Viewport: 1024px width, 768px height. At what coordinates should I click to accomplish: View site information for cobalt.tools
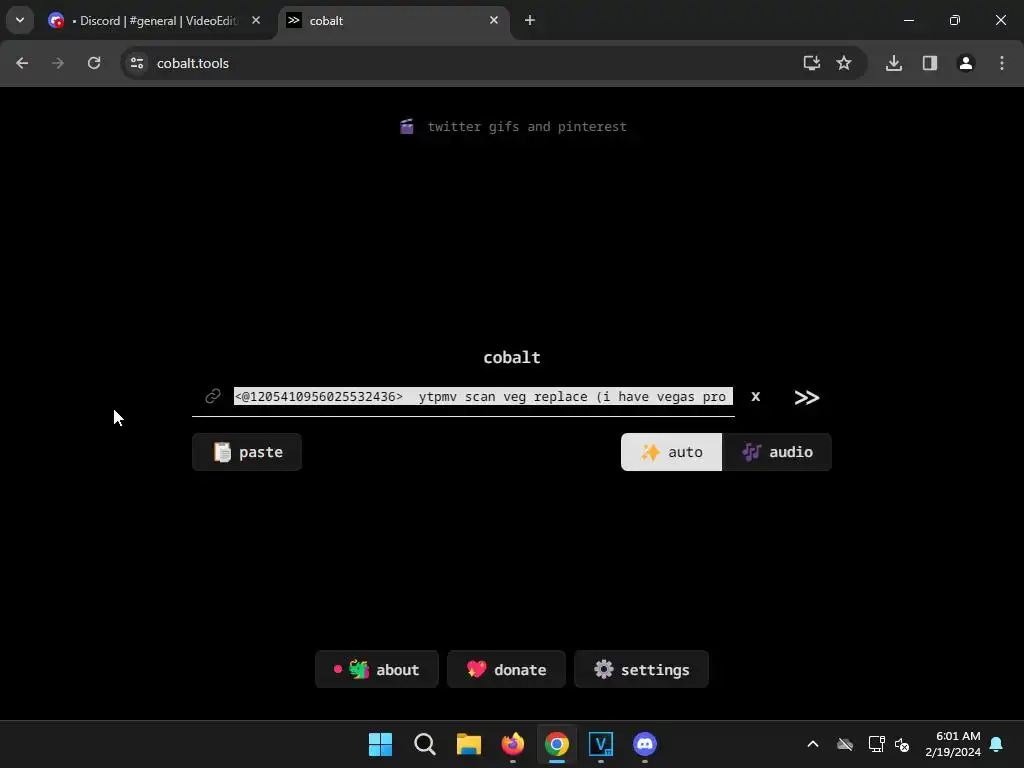coord(137,63)
